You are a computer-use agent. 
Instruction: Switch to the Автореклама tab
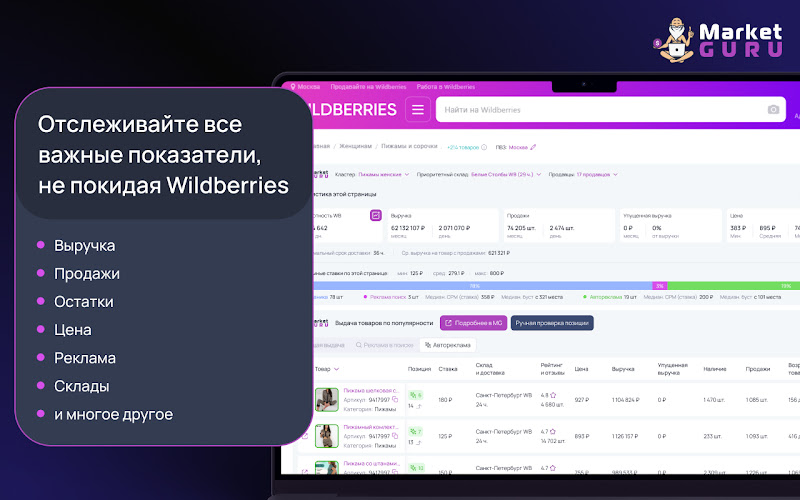coord(447,345)
